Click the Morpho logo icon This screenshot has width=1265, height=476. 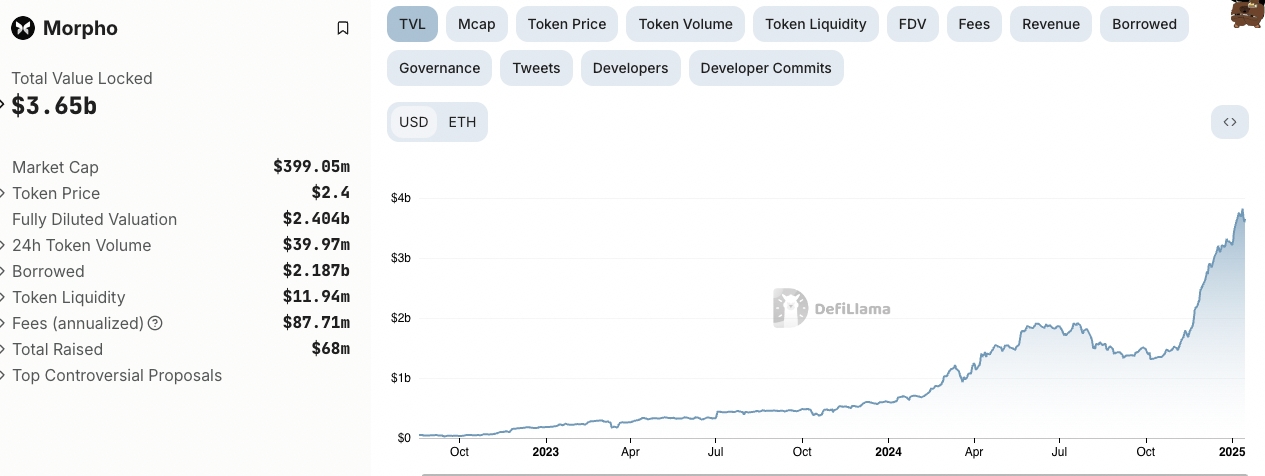tap(23, 28)
